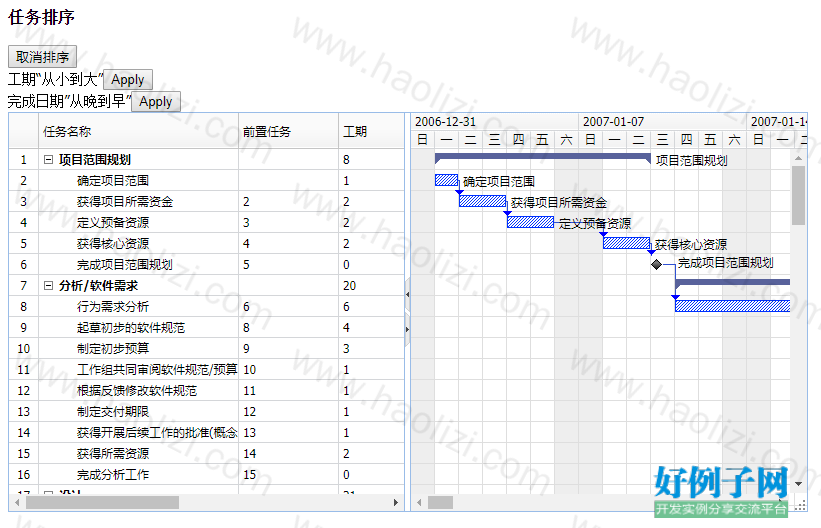Viewport: 821px width, 528px height.
Task: Select the 工期 column header
Action: (x=371, y=131)
